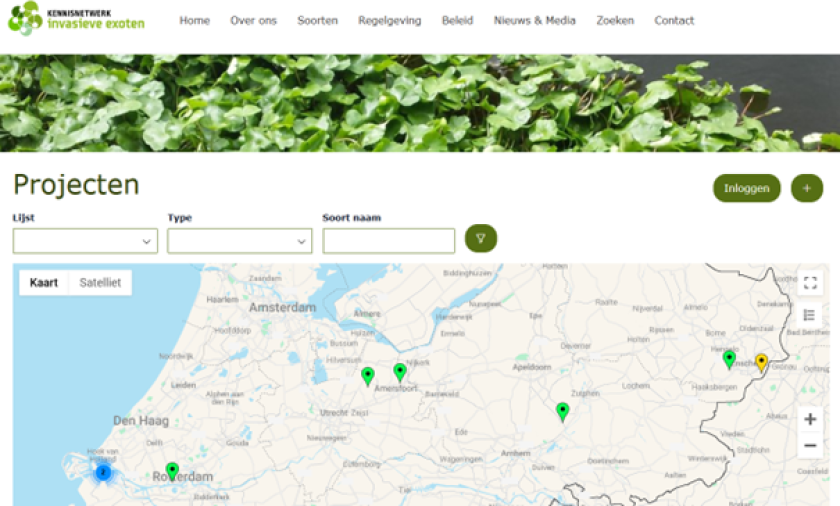The width and height of the screenshot is (840, 506).
Task: Toggle fullscreen map view
Action: [x=810, y=283]
